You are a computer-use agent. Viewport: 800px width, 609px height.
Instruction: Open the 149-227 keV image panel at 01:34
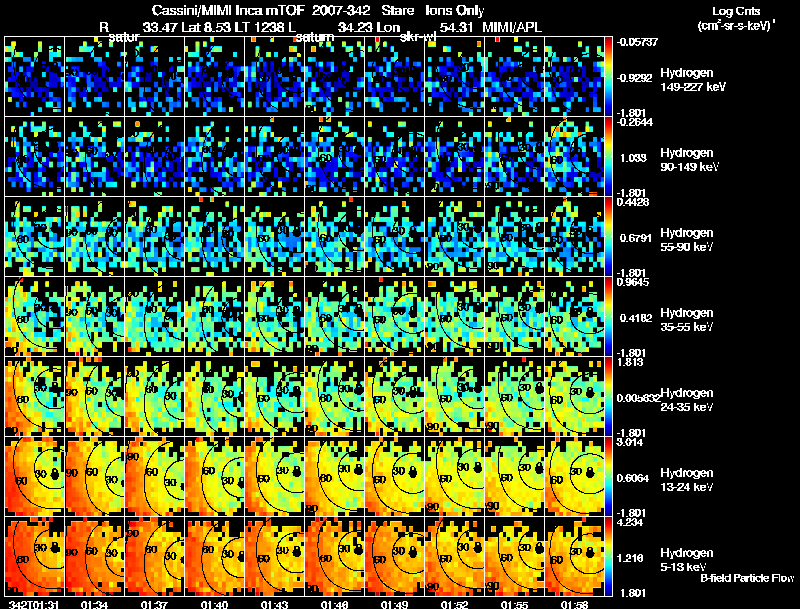pyautogui.click(x=94, y=77)
